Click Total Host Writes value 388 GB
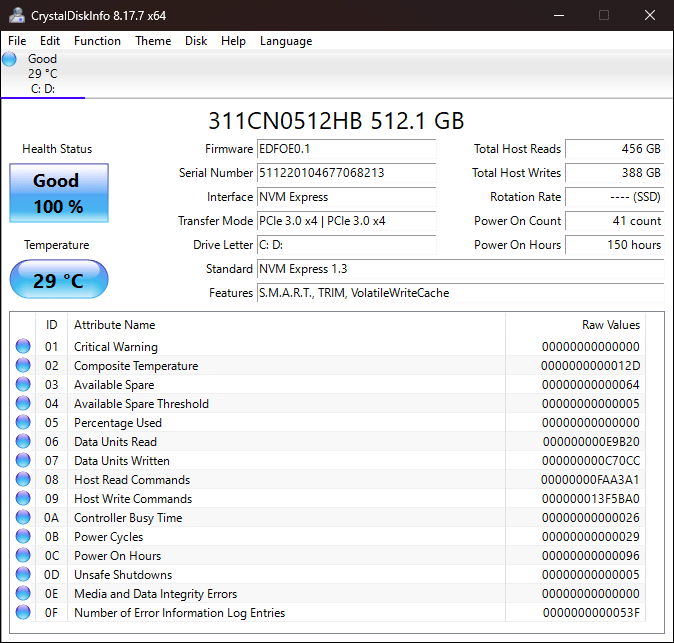674x643 pixels. point(615,173)
